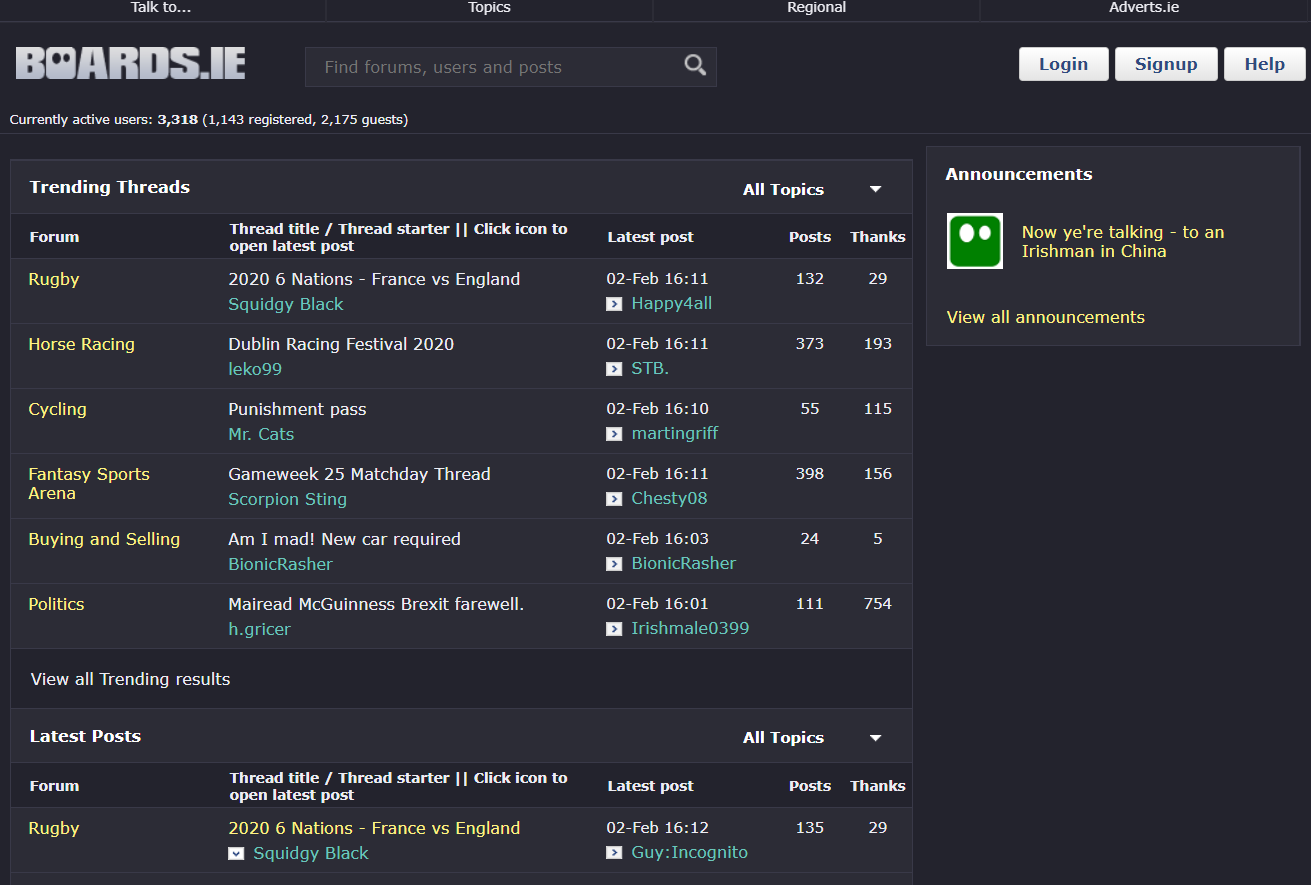
Task: Open View all Trending results link
Action: [x=131, y=679]
